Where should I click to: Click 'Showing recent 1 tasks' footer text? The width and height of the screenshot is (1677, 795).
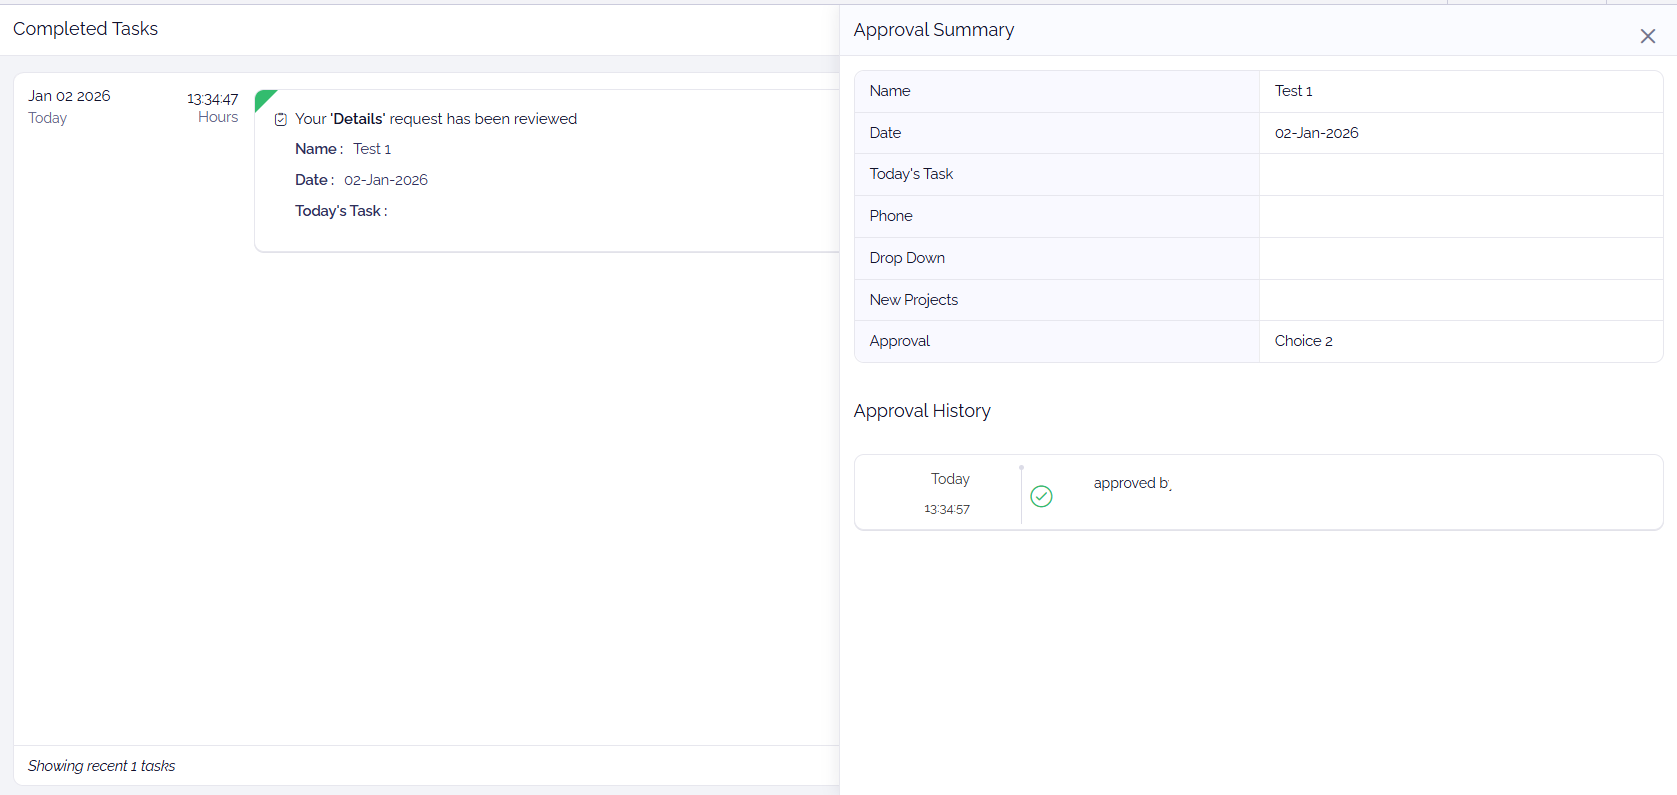click(101, 766)
